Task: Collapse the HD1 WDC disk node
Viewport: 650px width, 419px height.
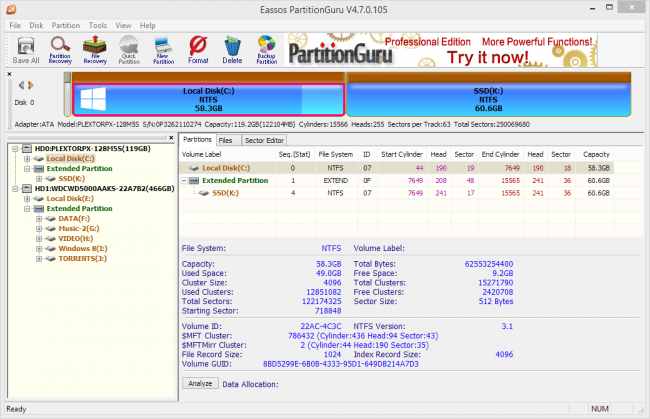Action: pyautogui.click(x=15, y=189)
